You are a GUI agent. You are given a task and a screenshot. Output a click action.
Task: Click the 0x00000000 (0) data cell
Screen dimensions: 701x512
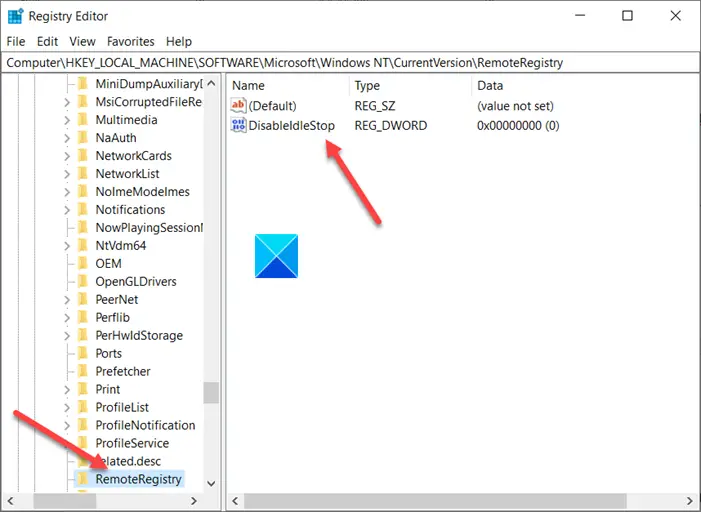[518, 126]
